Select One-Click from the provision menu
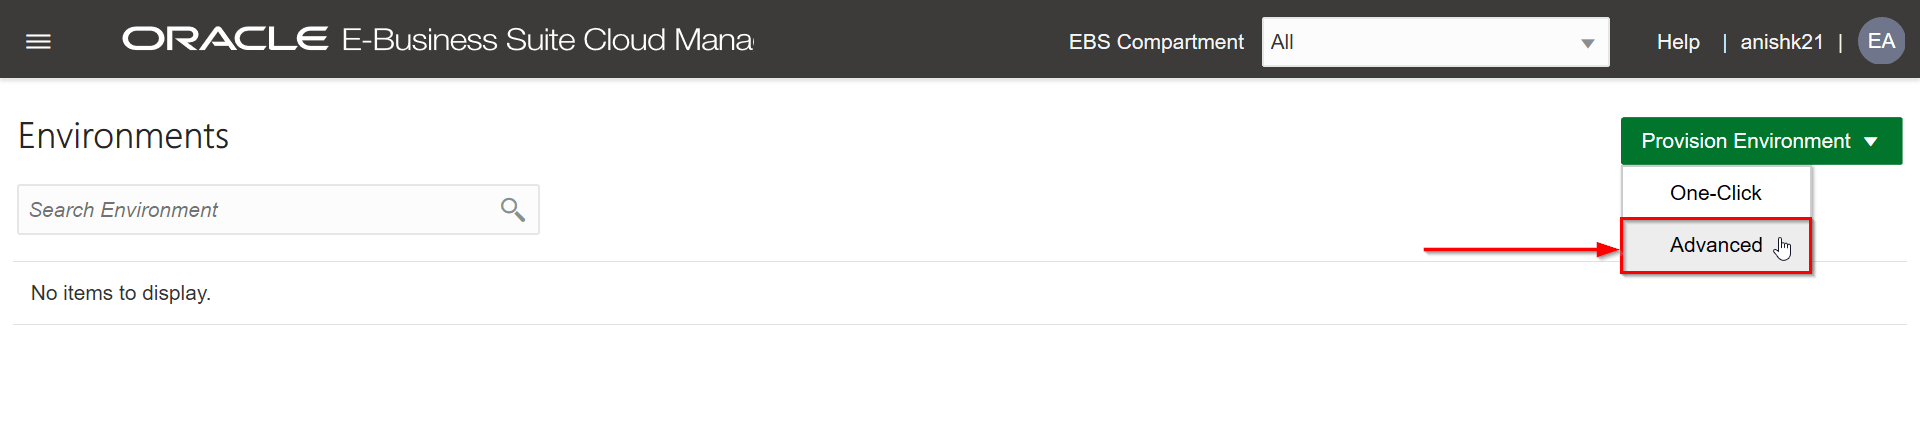Viewport: 1920px width, 445px height. click(1715, 193)
